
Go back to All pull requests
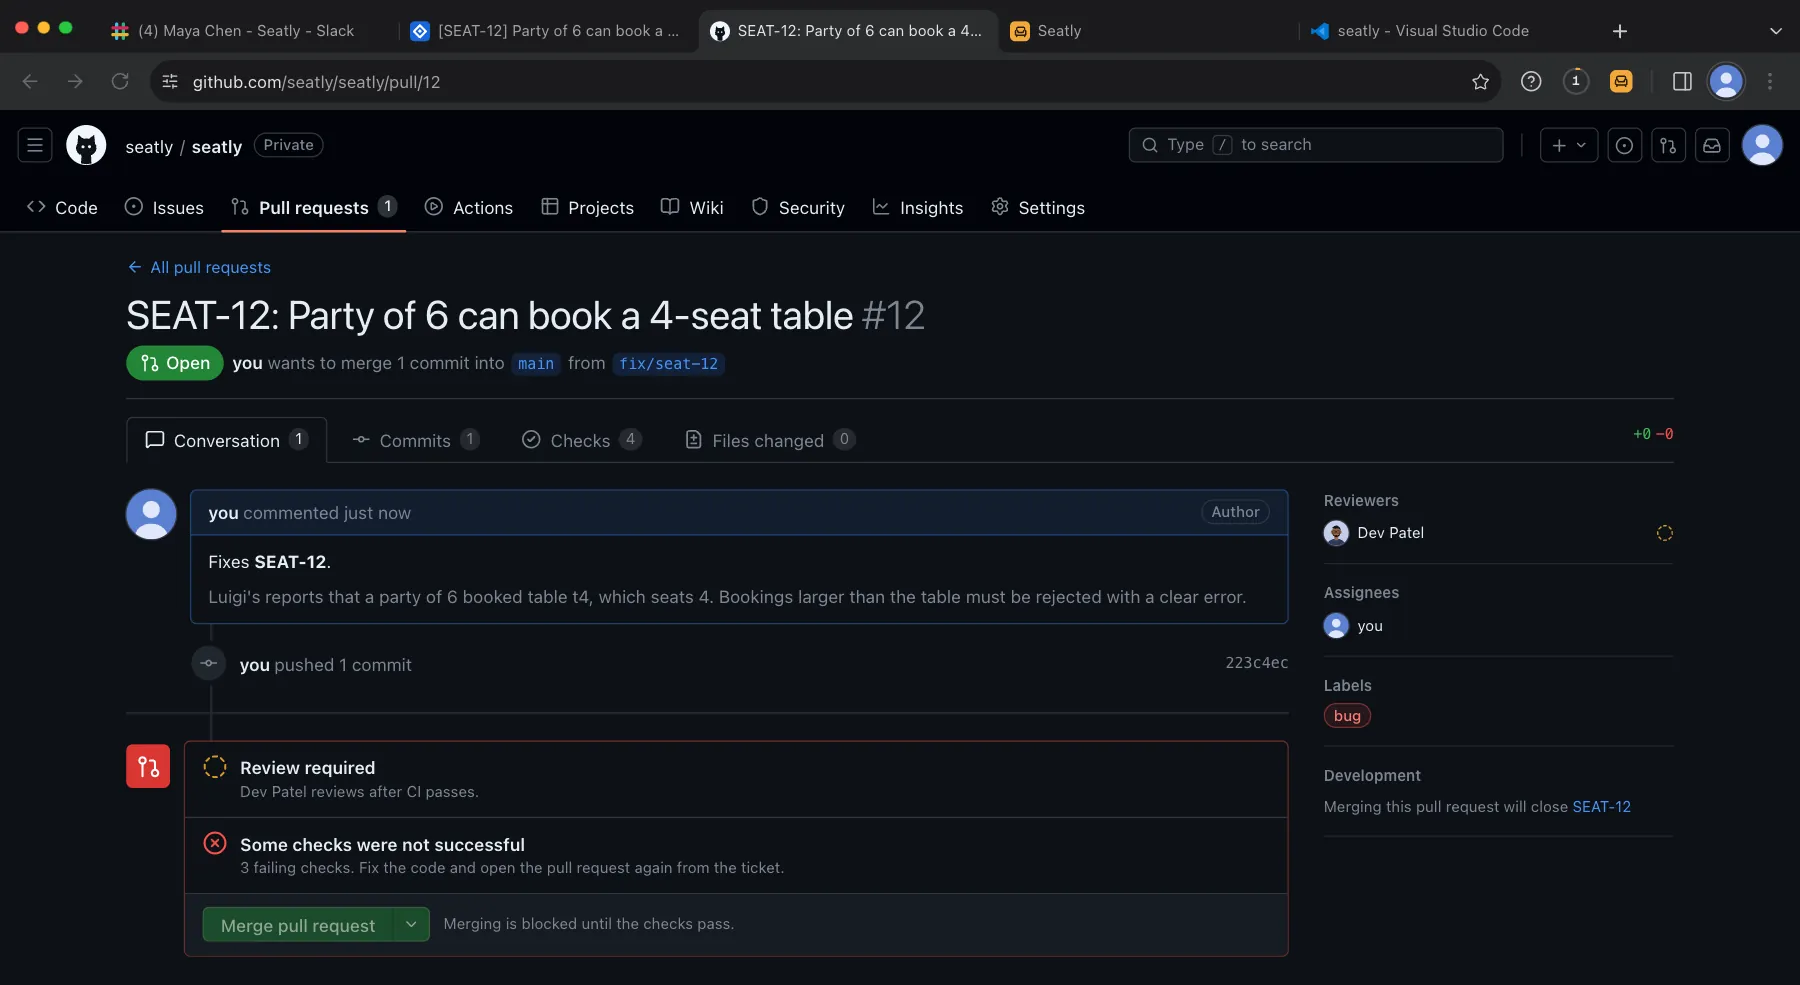[x=199, y=267]
